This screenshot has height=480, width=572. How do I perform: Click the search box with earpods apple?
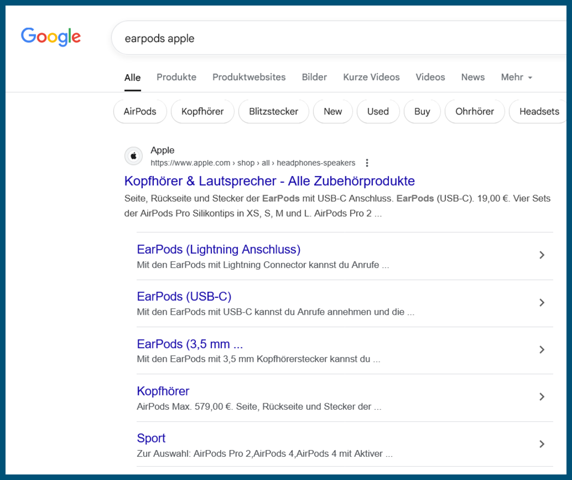pyautogui.click(x=339, y=38)
